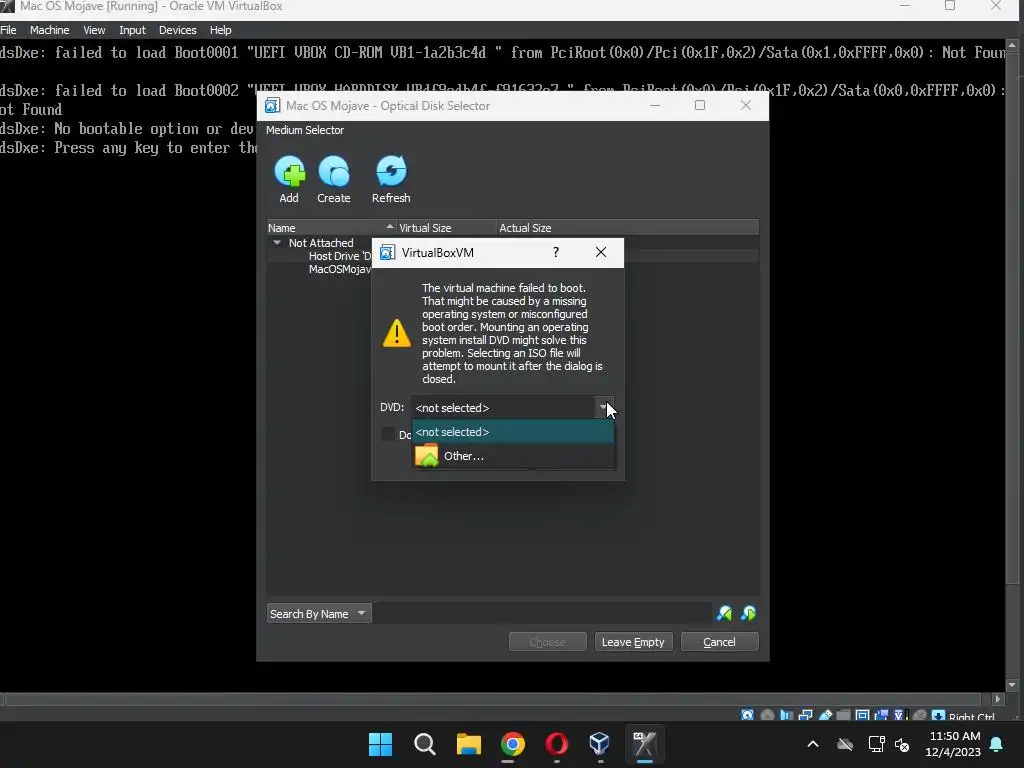1024x768 pixels.
Task: Click Cancel in the Optical Disk Selector
Action: click(719, 642)
